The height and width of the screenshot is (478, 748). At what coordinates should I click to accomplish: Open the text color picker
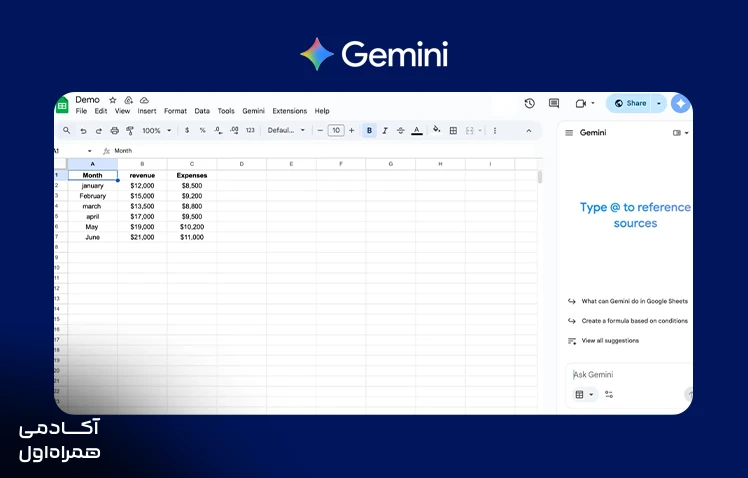click(416, 130)
